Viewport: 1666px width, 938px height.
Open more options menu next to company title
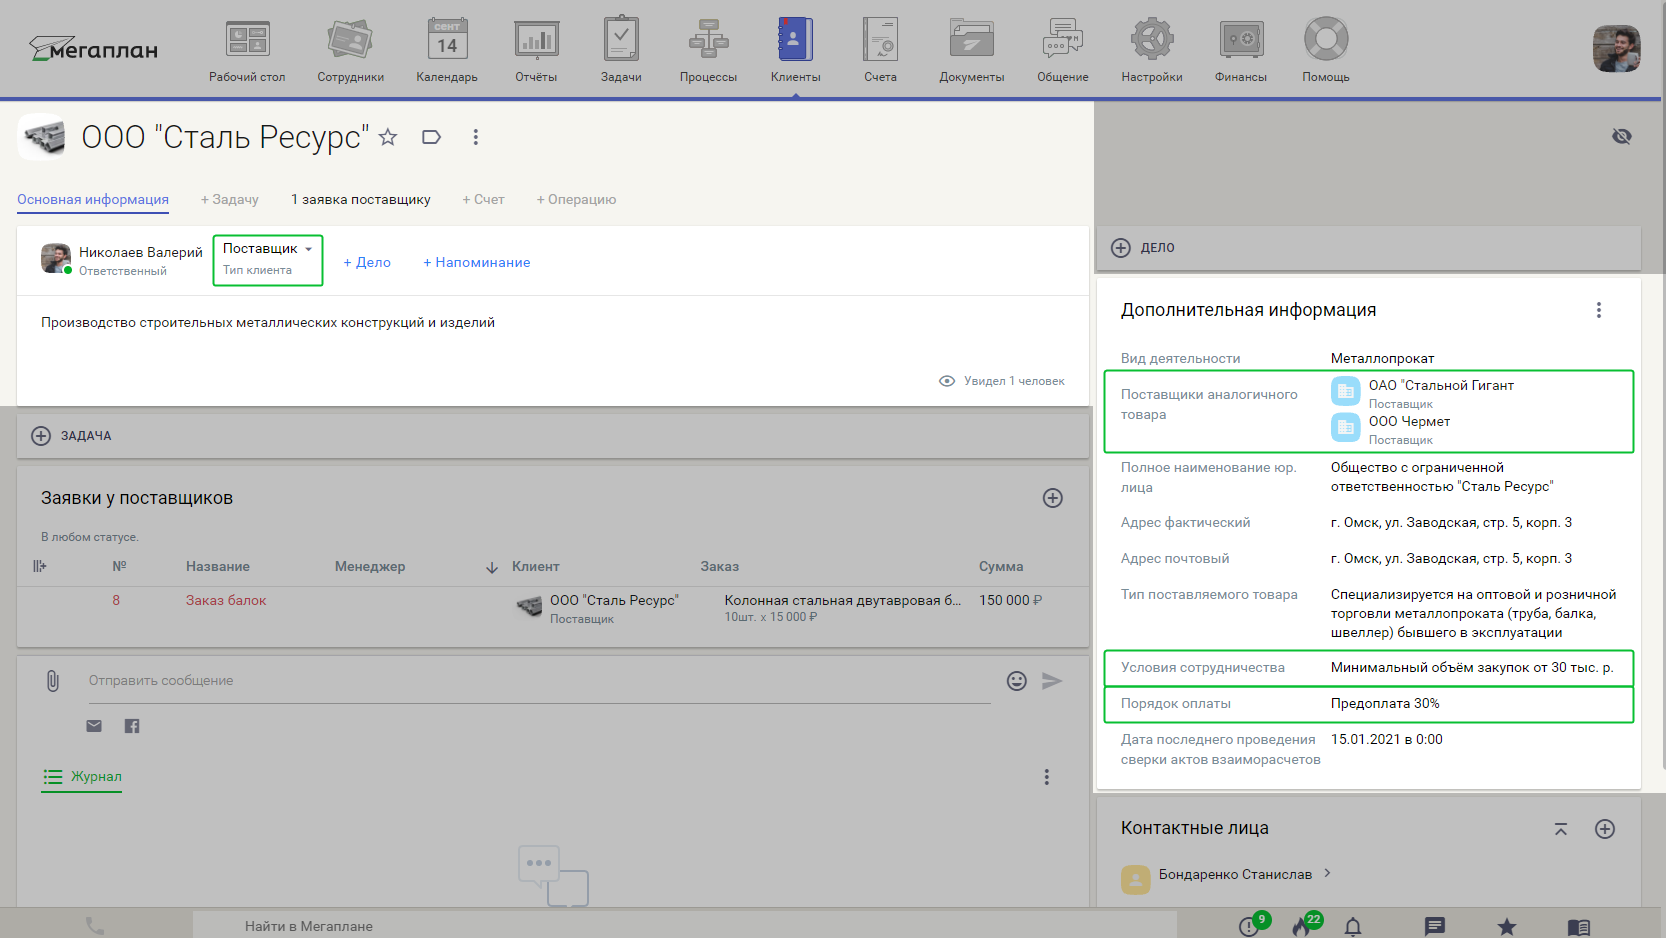(x=476, y=137)
